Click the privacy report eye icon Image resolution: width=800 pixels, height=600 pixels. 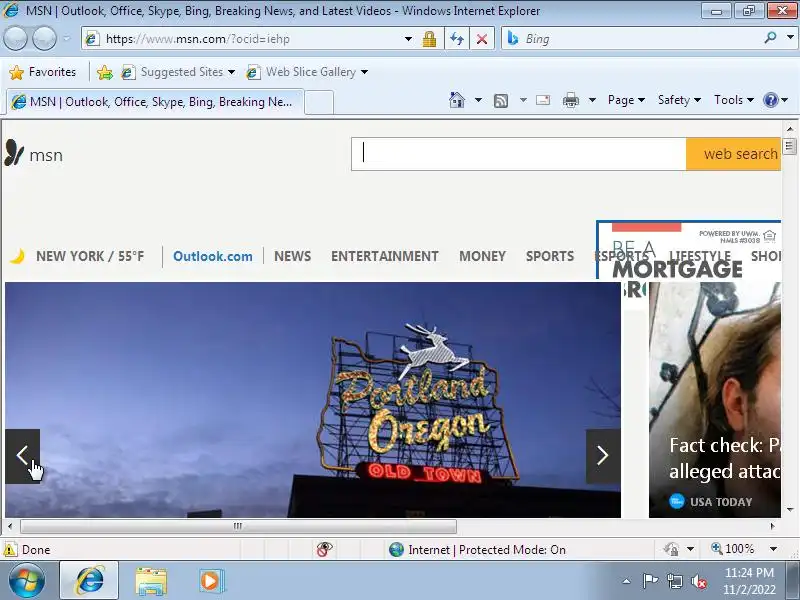click(324, 549)
